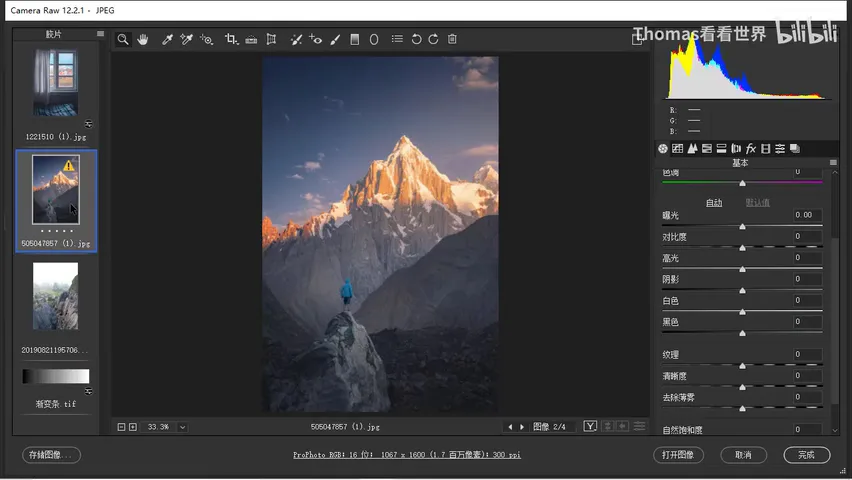Select the Radial Filter tool
Viewport: 852px width, 480px height.
(374, 39)
